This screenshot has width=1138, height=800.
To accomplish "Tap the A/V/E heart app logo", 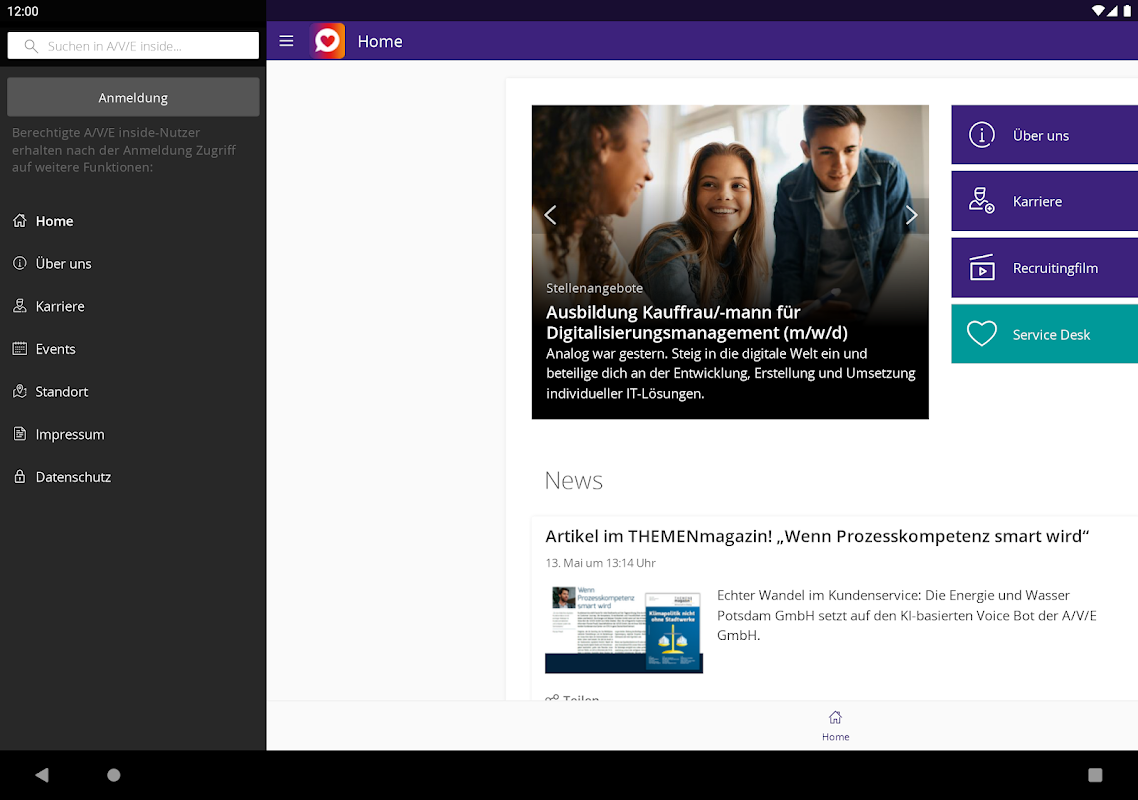I will [x=327, y=41].
